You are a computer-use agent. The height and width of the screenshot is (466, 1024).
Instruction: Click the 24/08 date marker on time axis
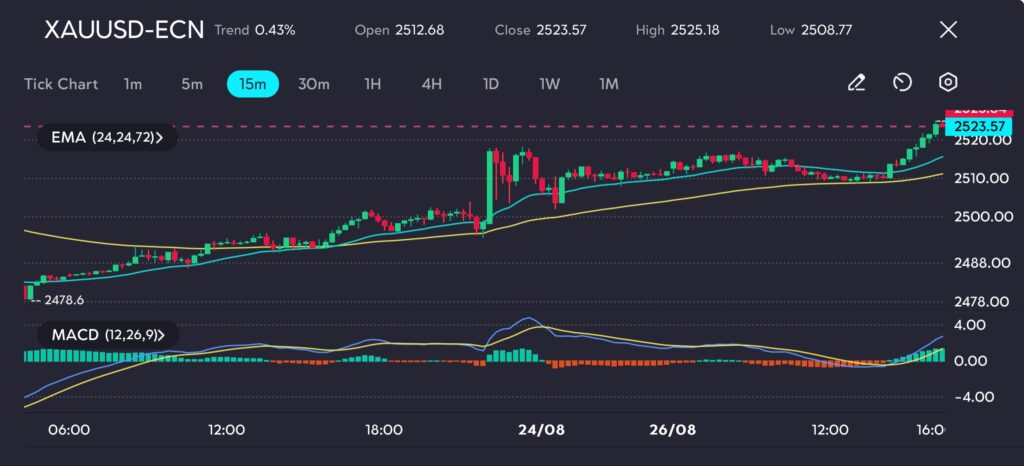click(541, 429)
